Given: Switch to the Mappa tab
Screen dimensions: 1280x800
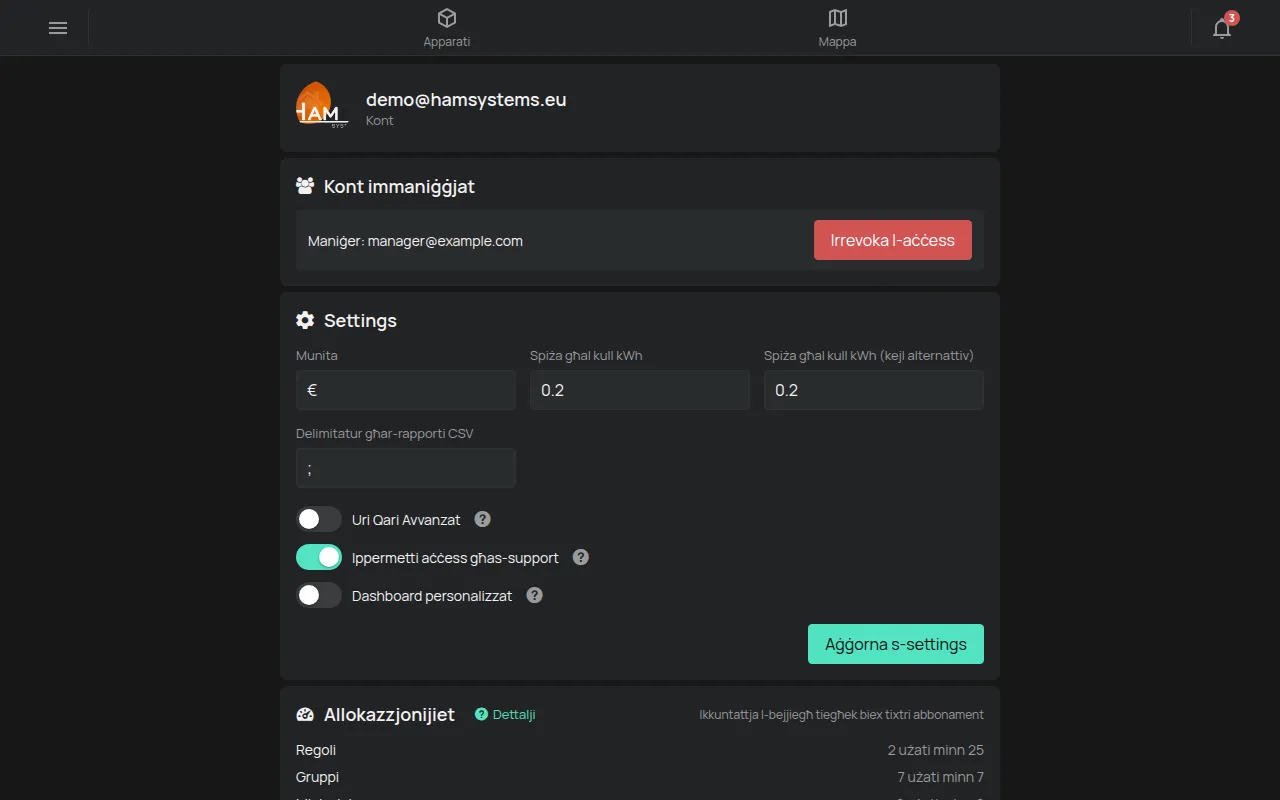Looking at the screenshot, I should 837,28.
